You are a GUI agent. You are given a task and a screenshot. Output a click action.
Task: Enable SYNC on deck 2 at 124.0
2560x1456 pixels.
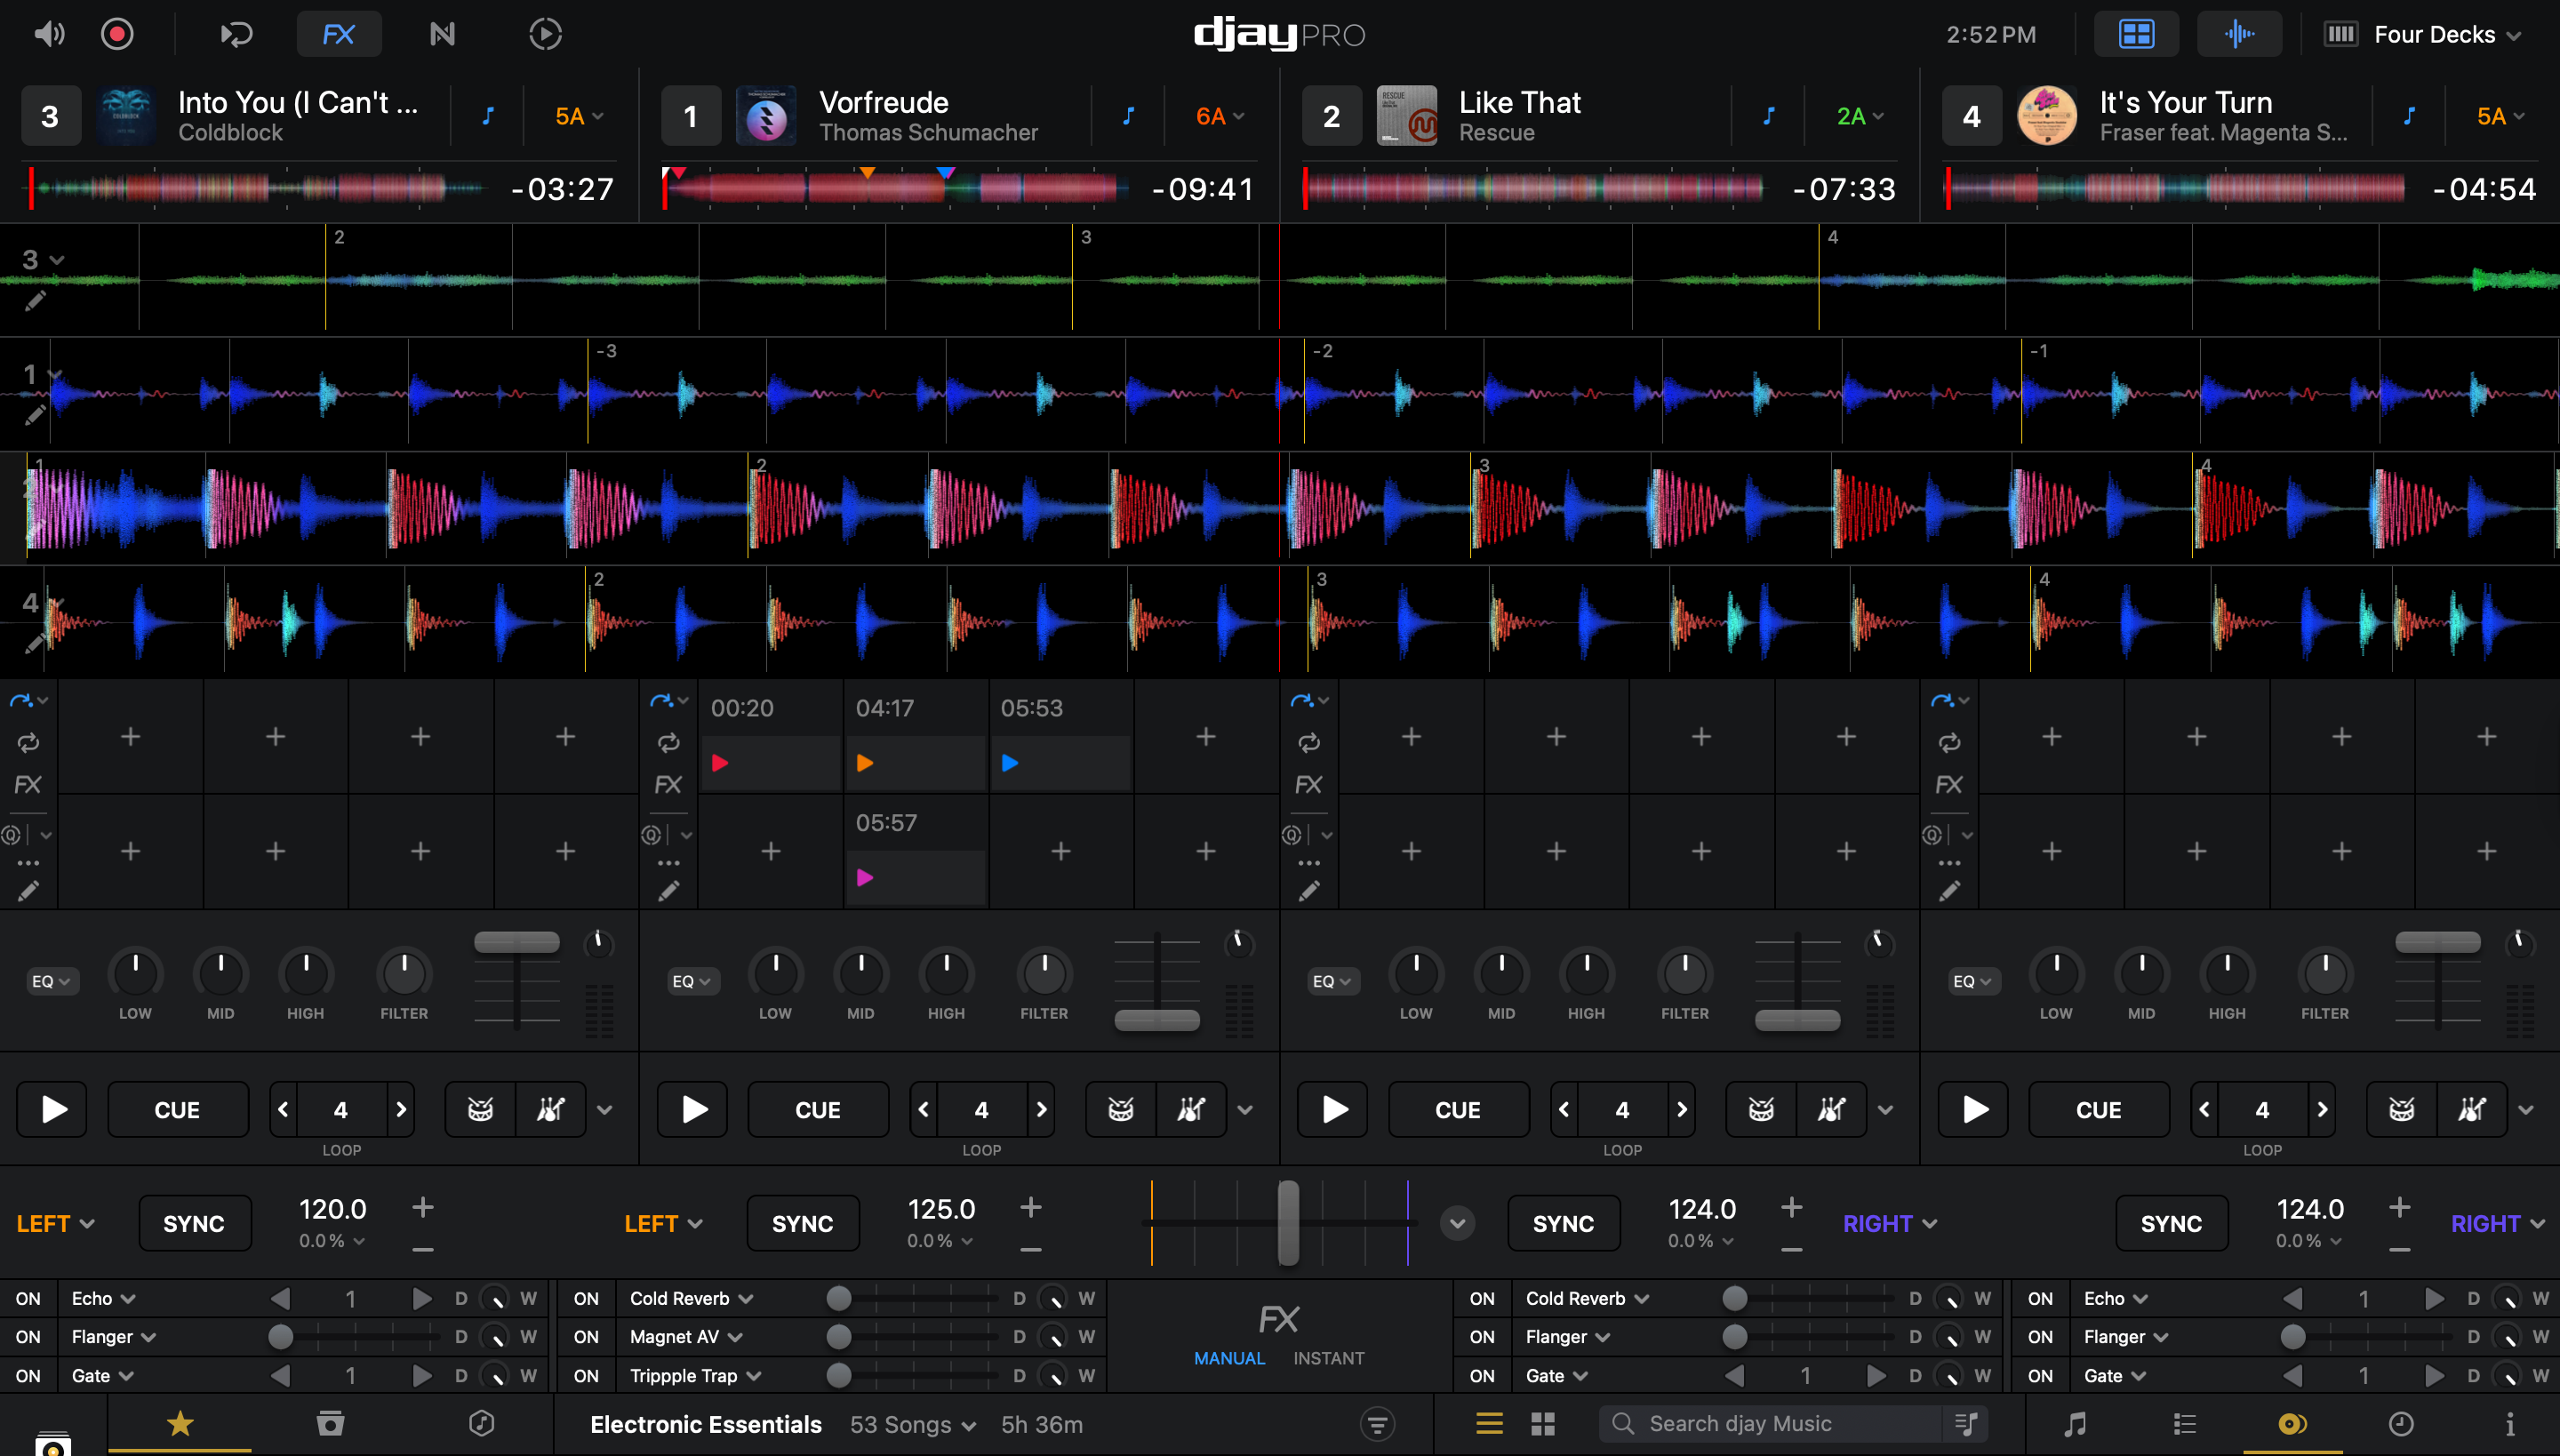click(1563, 1223)
